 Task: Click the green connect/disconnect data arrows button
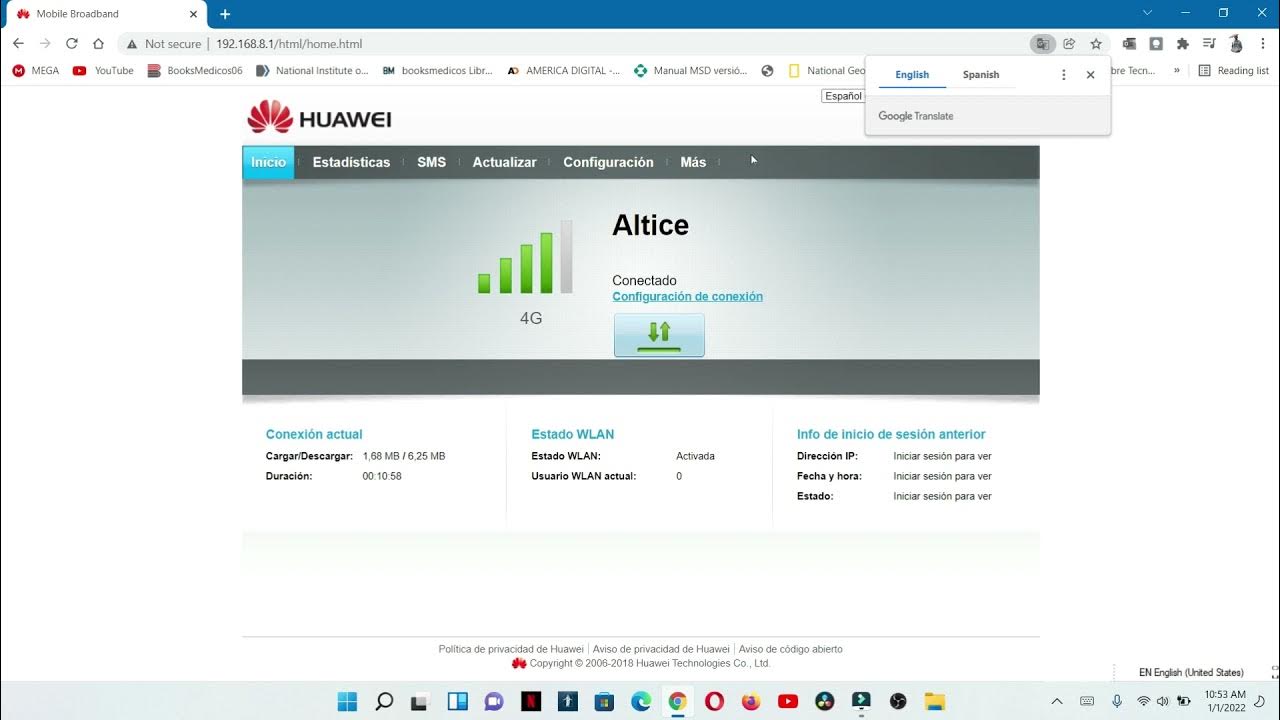[659, 335]
